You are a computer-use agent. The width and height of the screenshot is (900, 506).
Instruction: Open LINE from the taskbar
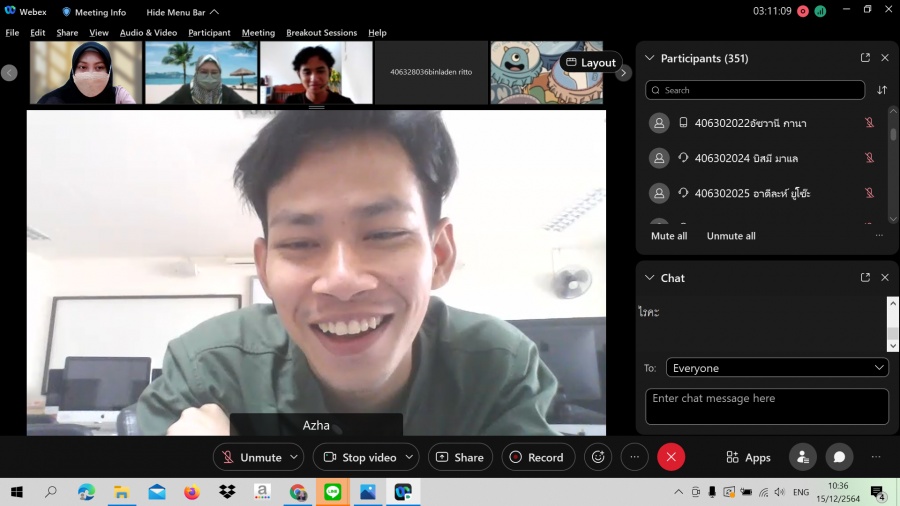coord(332,492)
